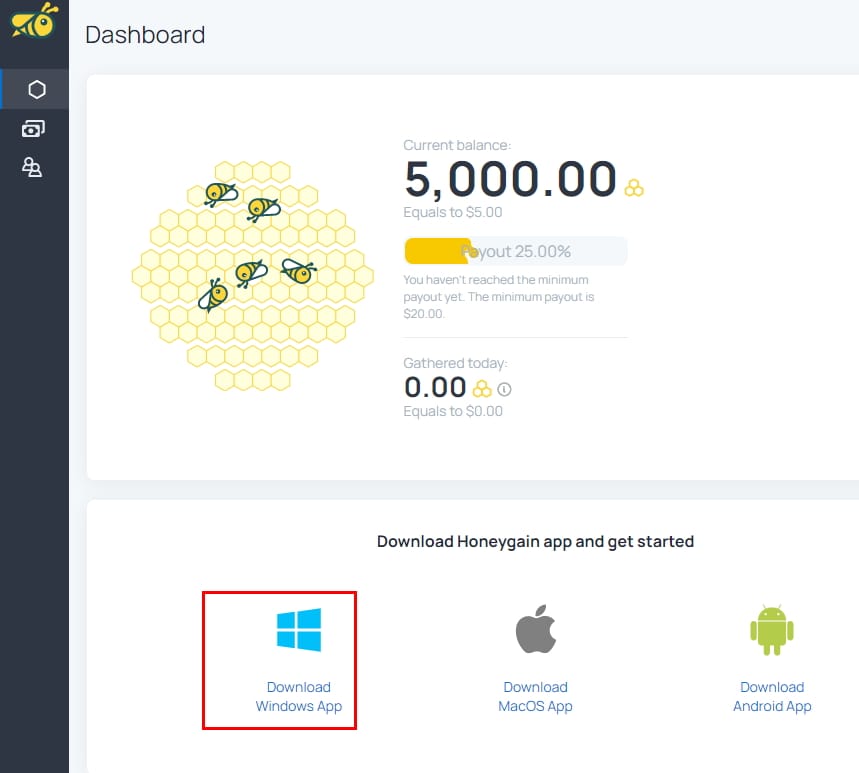Click the 'Equals to $5.00' text

[x=453, y=212]
